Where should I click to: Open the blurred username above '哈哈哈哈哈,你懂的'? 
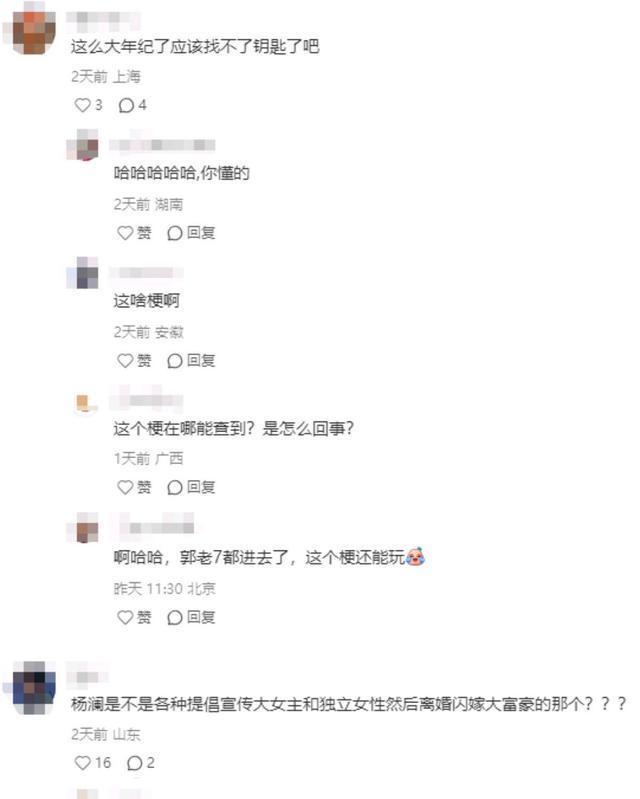tap(162, 145)
